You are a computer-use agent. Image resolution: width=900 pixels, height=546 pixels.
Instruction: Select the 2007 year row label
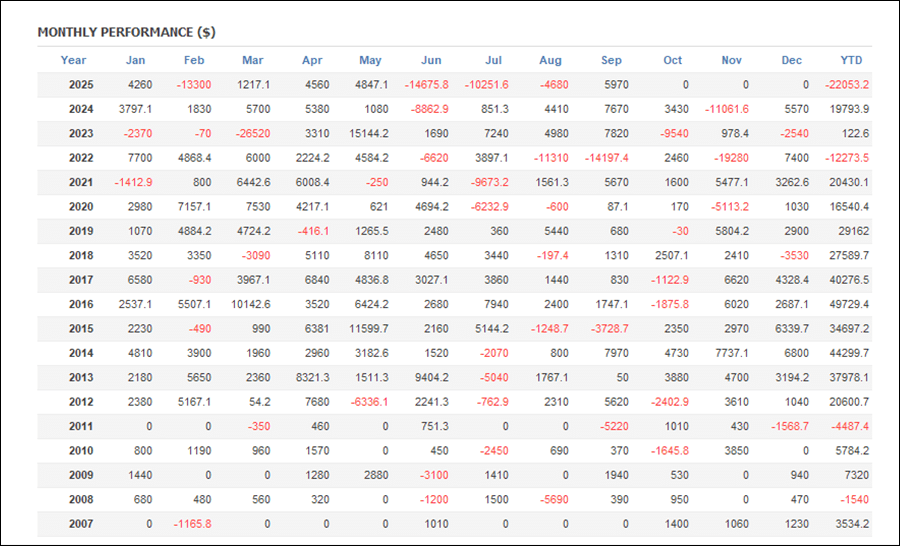coord(81,524)
